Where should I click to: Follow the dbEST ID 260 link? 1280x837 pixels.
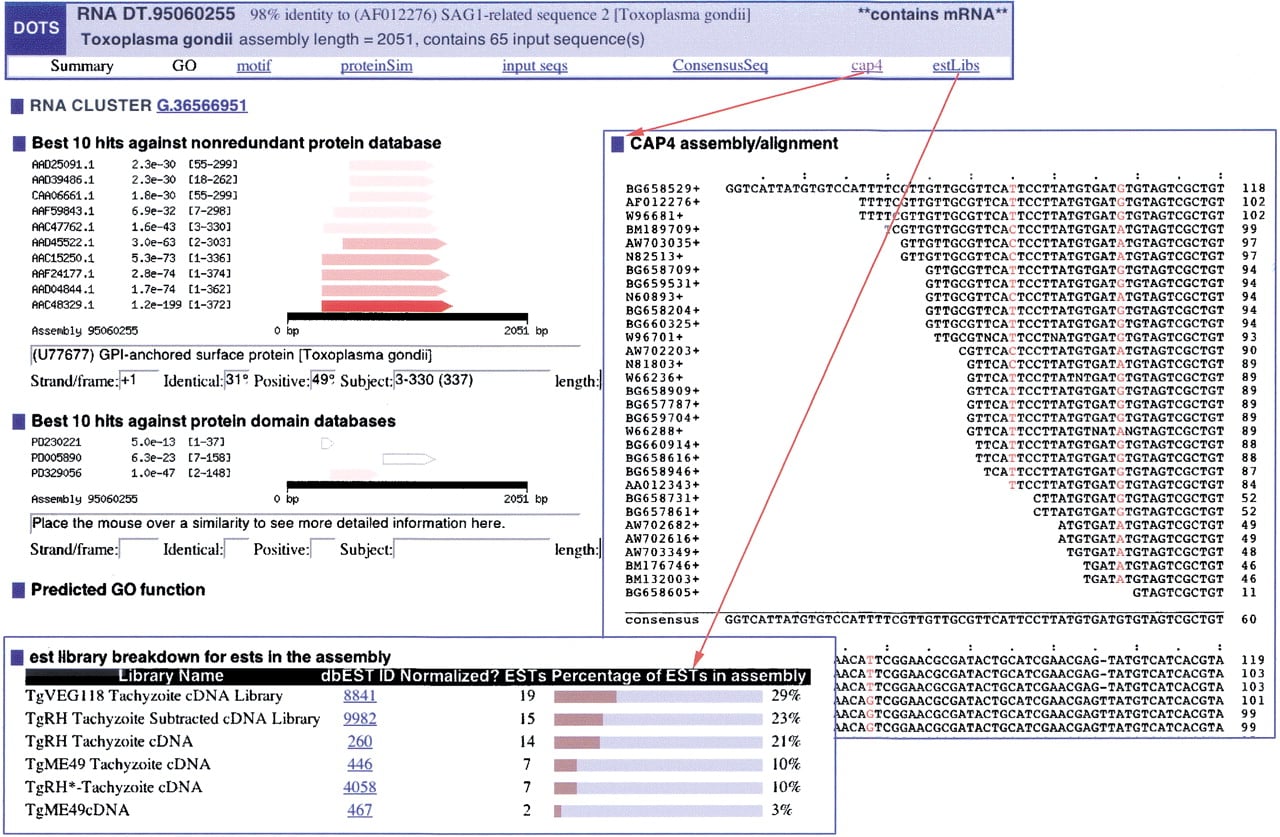coord(360,742)
